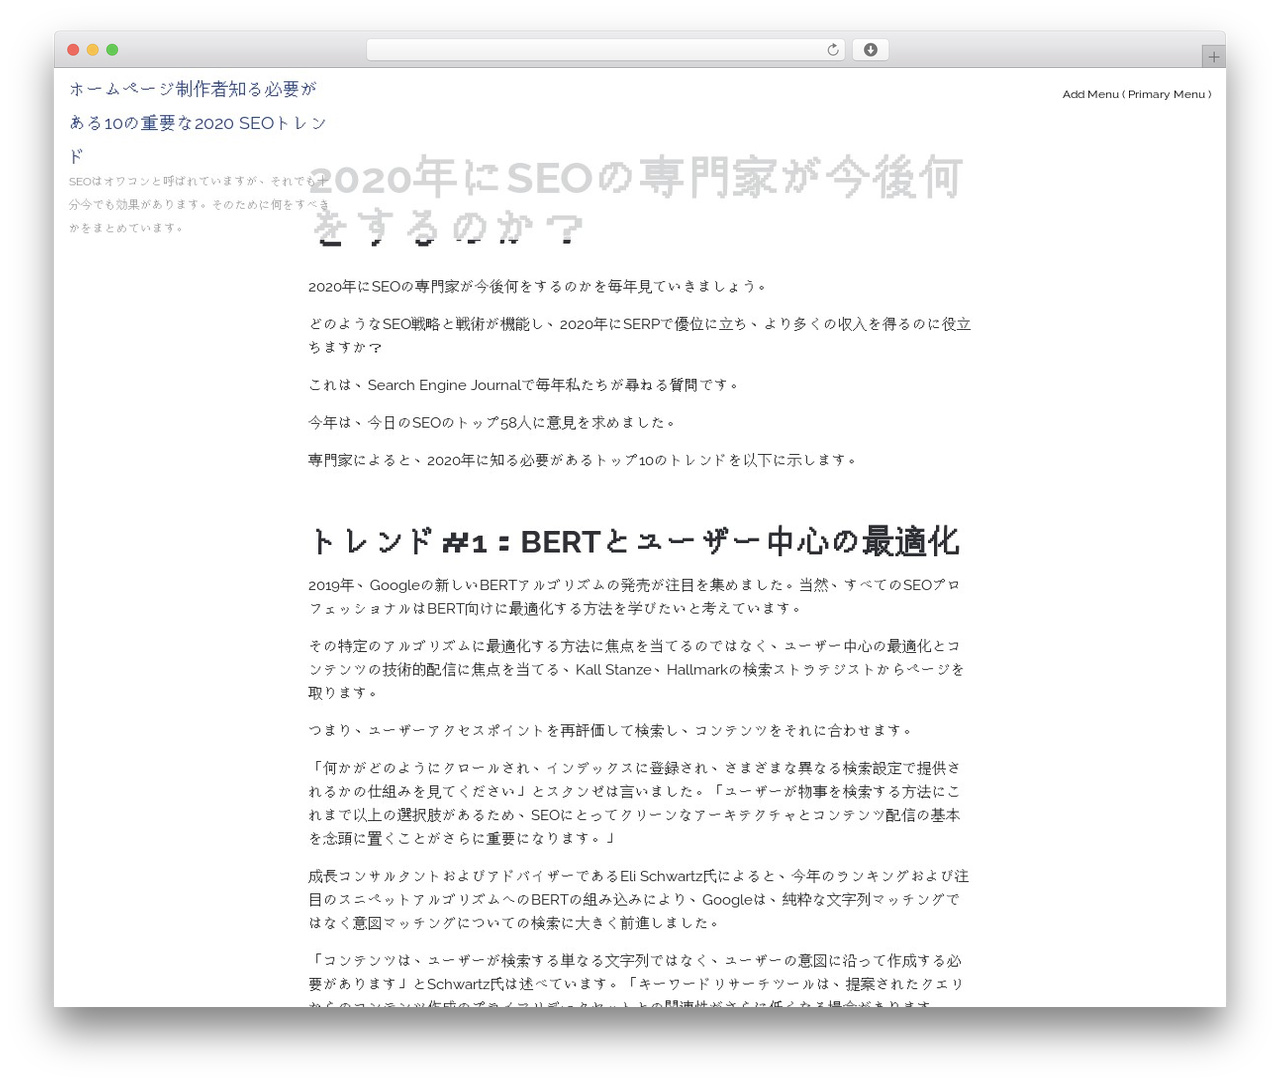Click paragraph mentioning Search Engine Journal

(x=523, y=384)
